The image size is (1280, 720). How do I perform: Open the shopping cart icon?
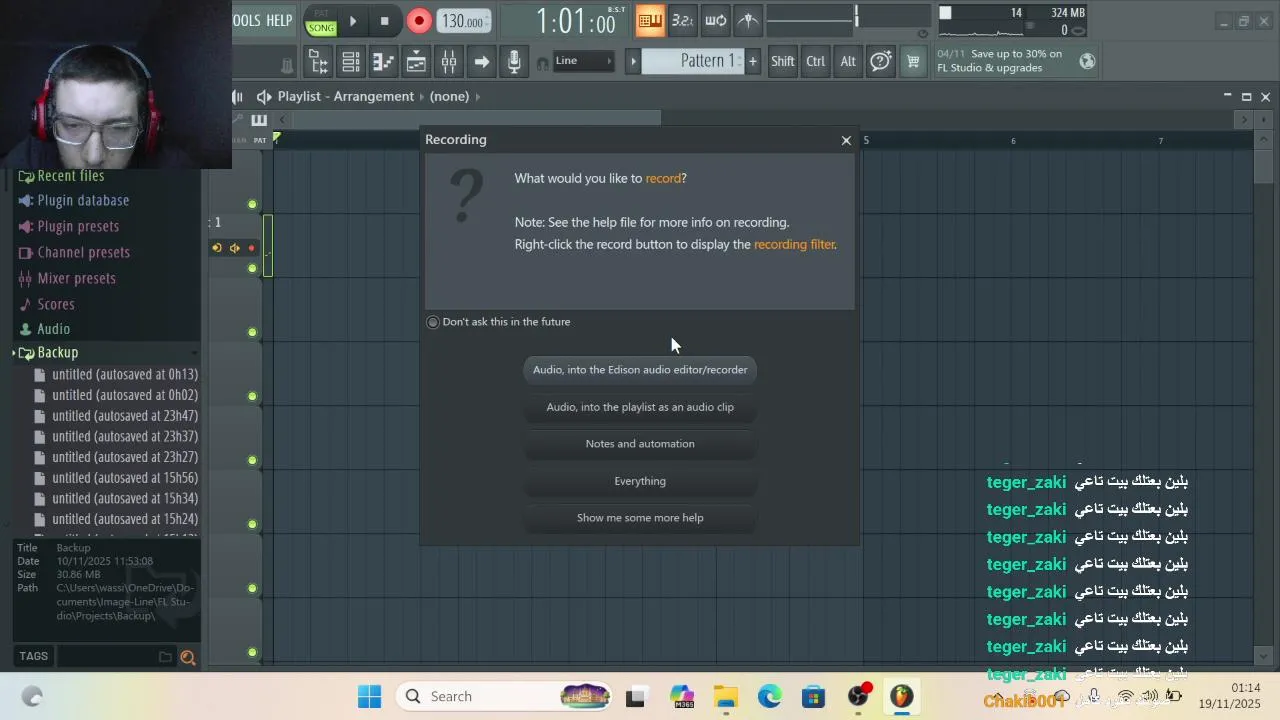tap(913, 62)
